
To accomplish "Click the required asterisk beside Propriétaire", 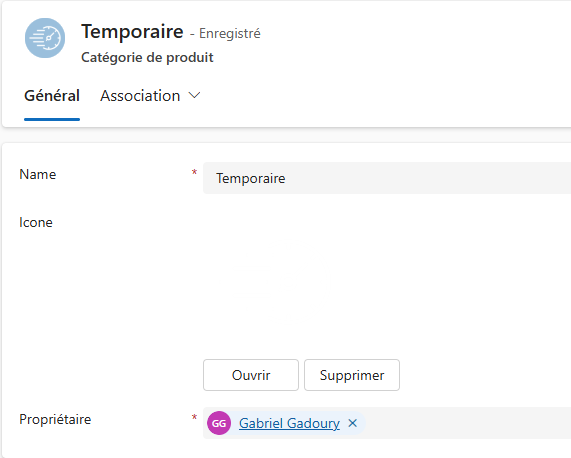I will [194, 417].
